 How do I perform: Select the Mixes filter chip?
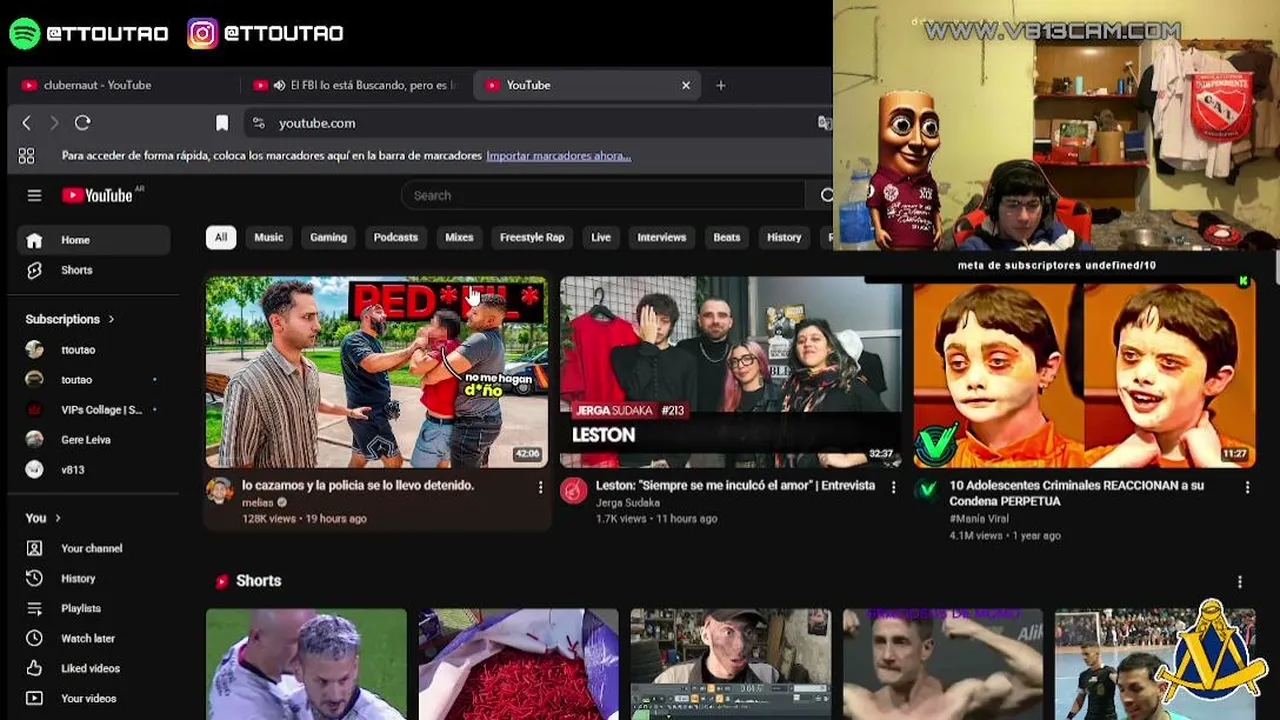tap(459, 237)
